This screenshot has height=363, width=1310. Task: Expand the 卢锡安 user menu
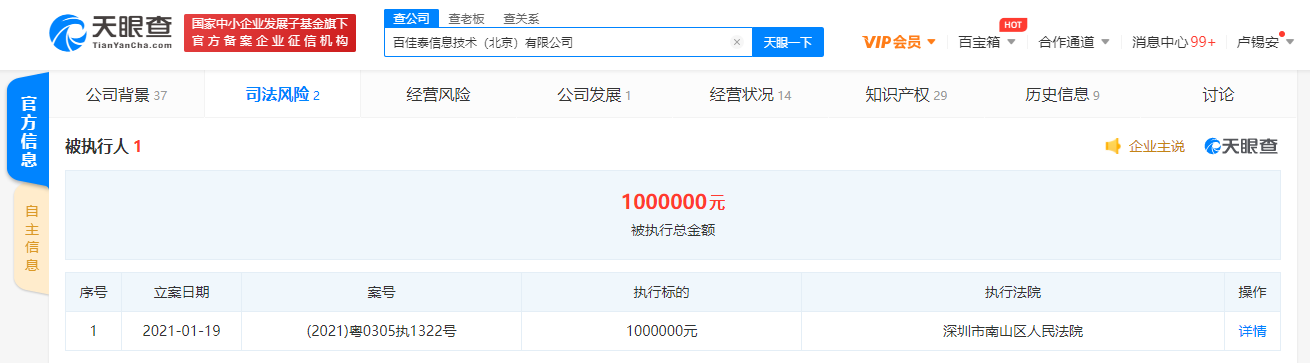(1265, 42)
